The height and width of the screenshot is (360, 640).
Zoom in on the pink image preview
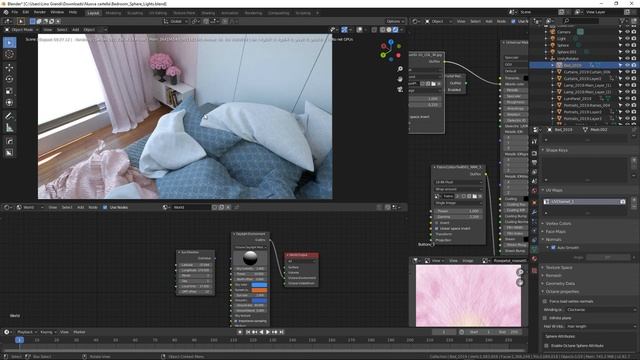click(x=520, y=272)
